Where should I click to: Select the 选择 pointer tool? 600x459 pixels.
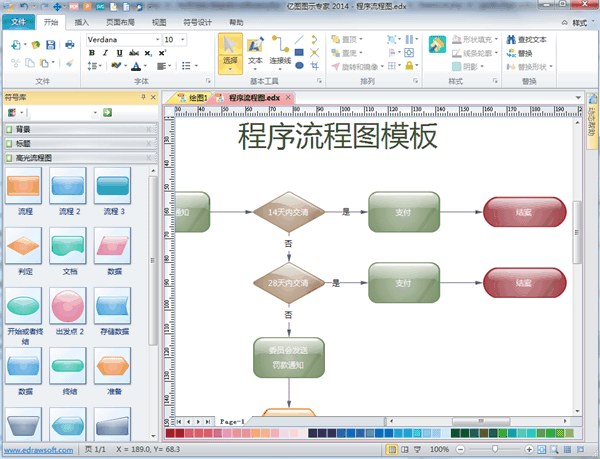tap(230, 53)
